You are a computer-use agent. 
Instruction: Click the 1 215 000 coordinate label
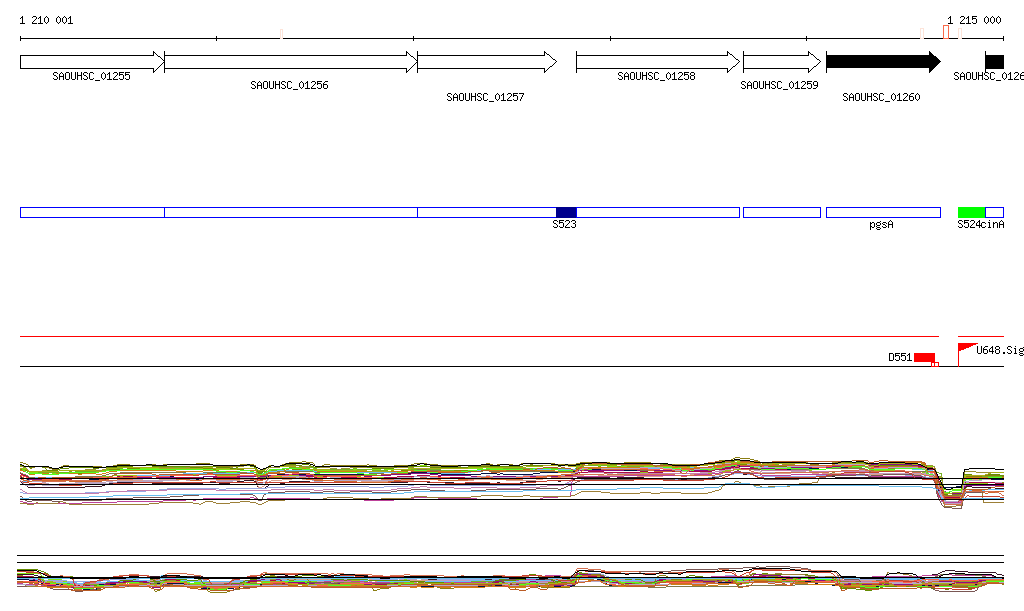974,20
